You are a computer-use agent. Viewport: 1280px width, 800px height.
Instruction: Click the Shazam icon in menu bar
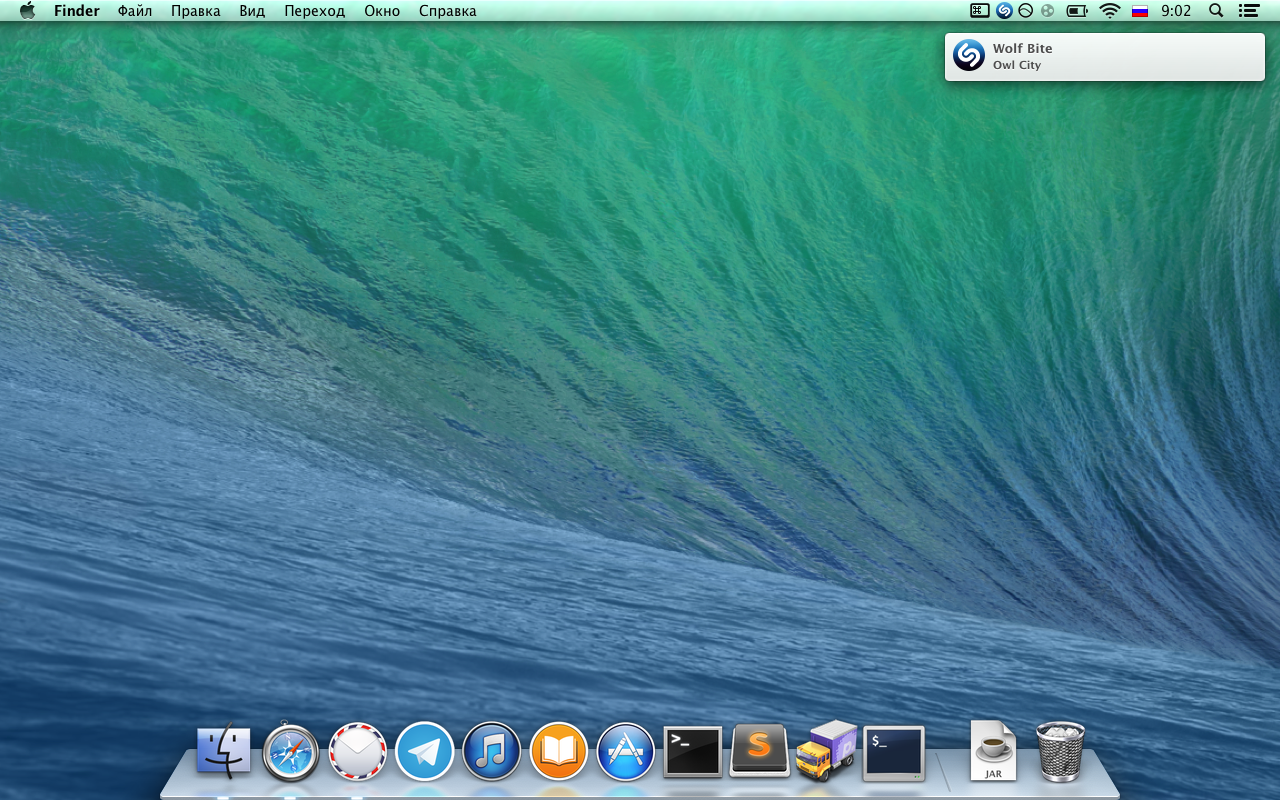pyautogui.click(x=1004, y=11)
